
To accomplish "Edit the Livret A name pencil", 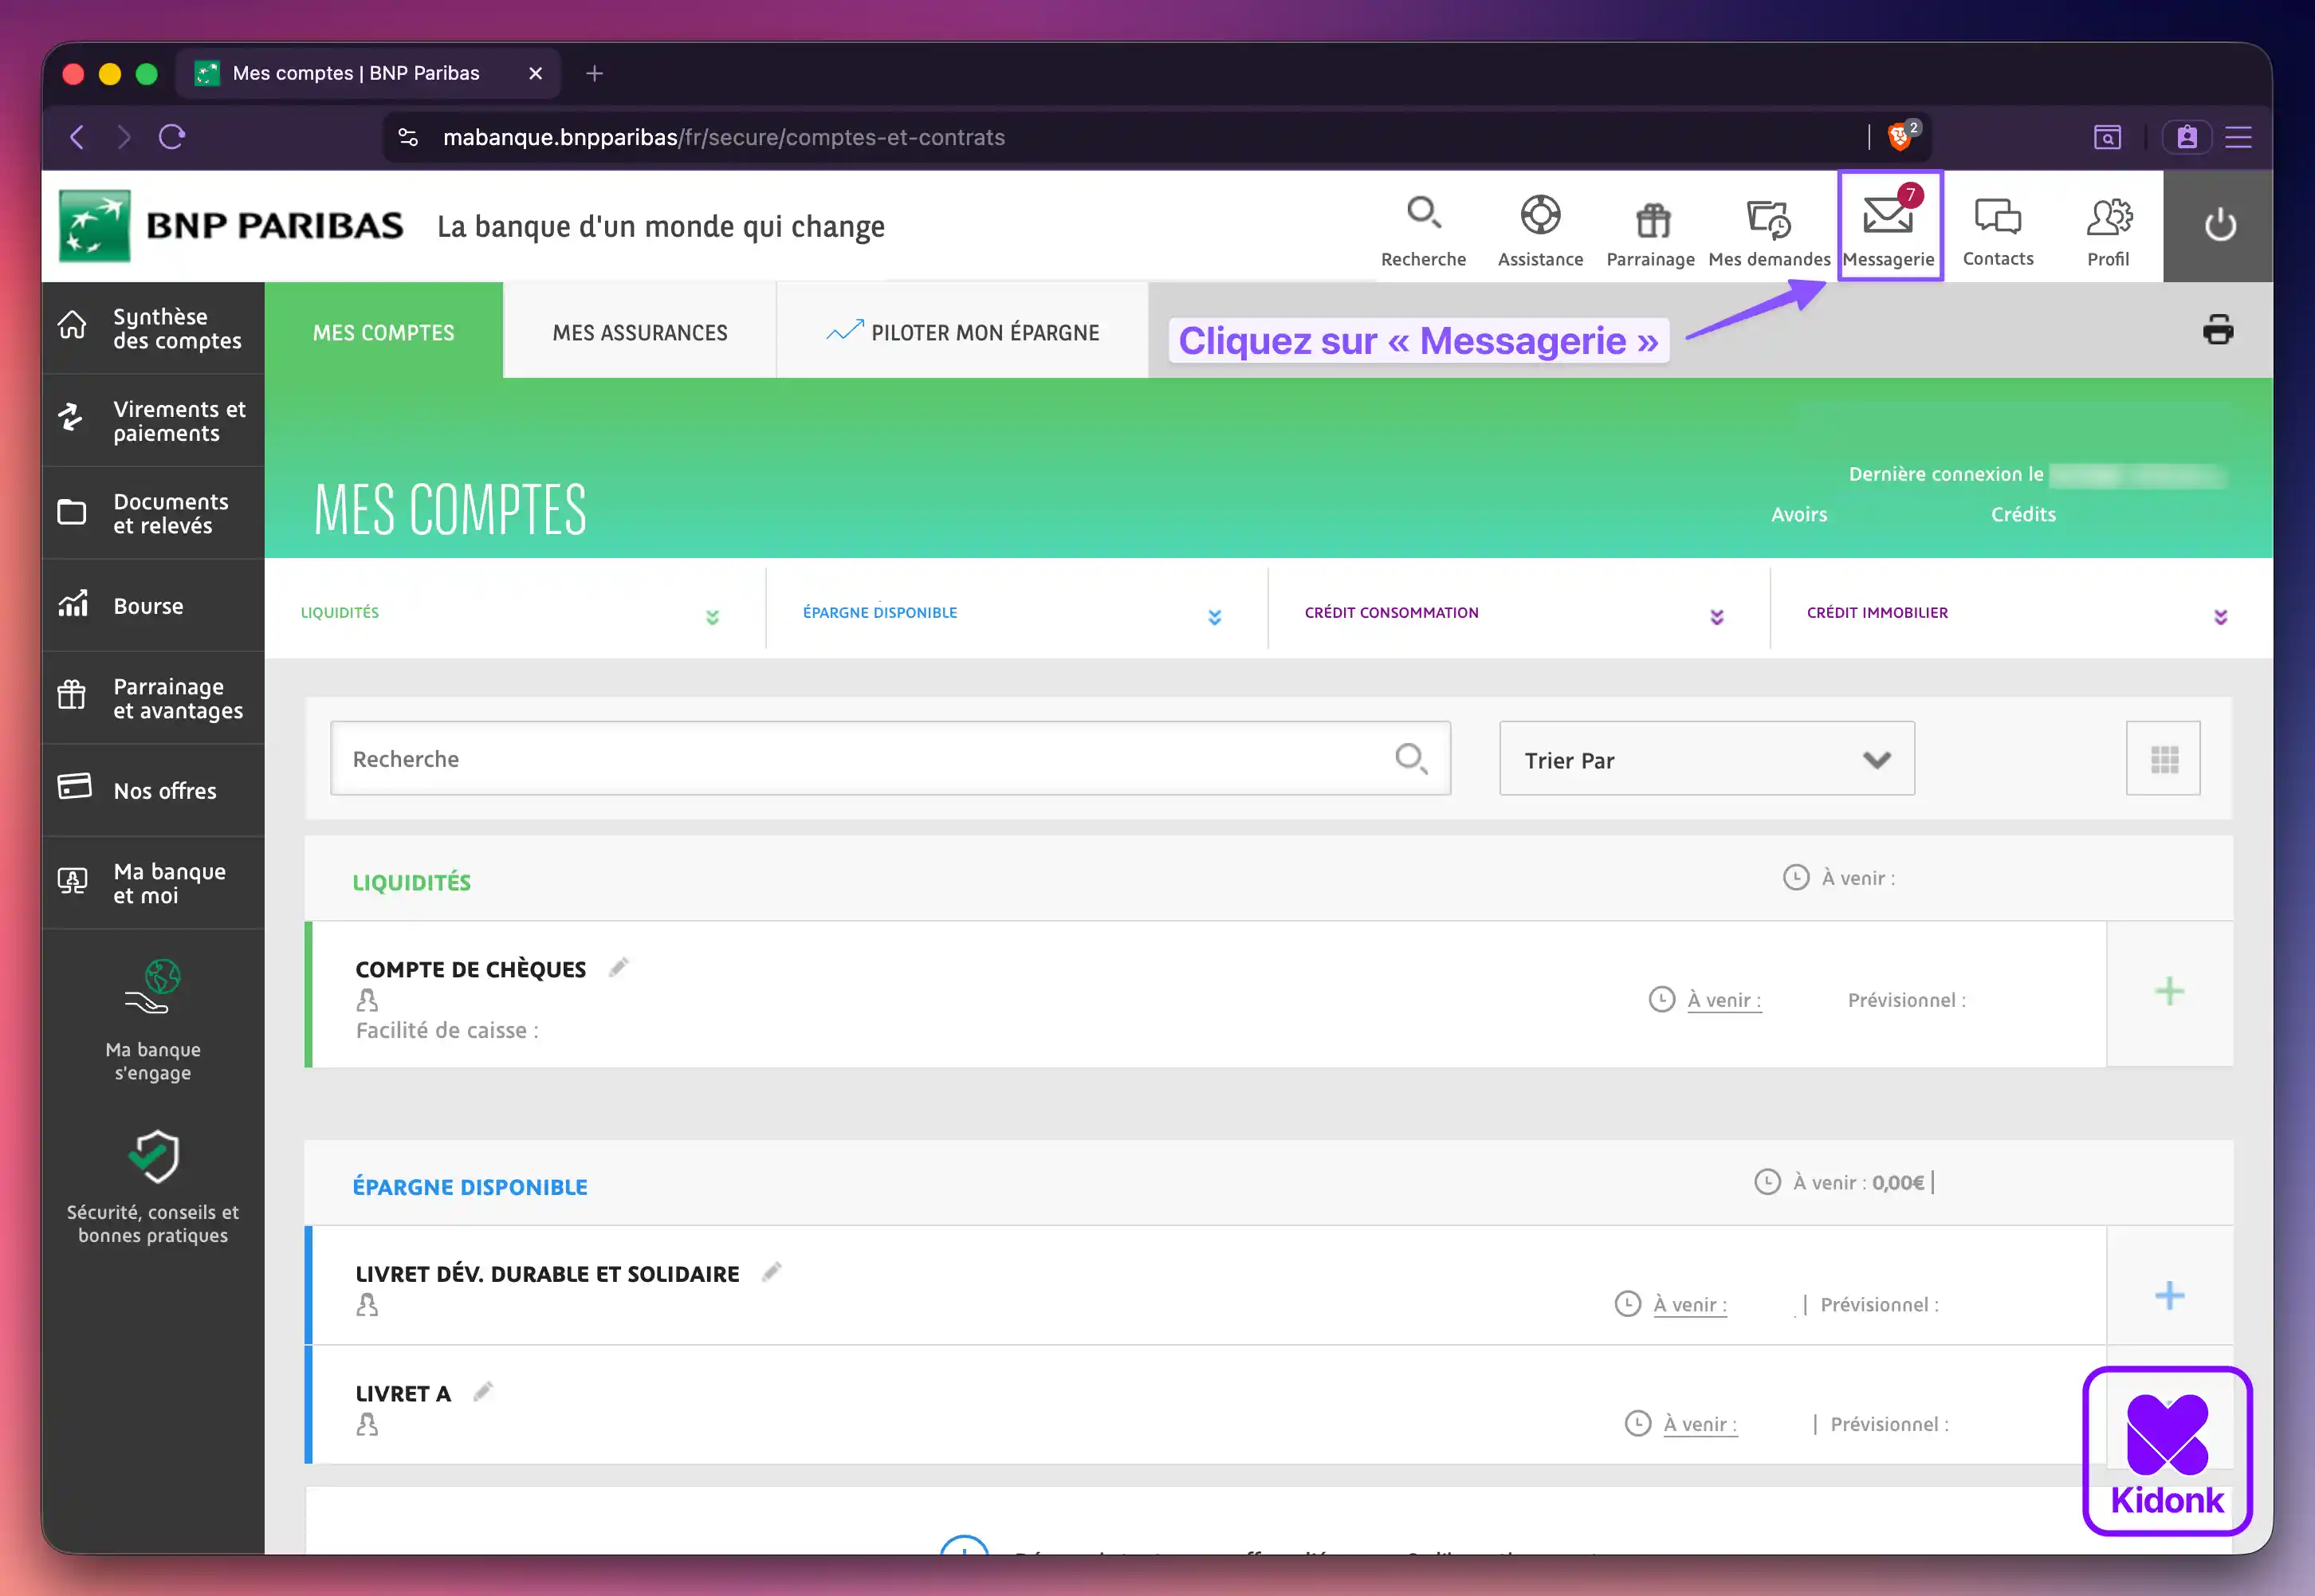I will point(483,1391).
